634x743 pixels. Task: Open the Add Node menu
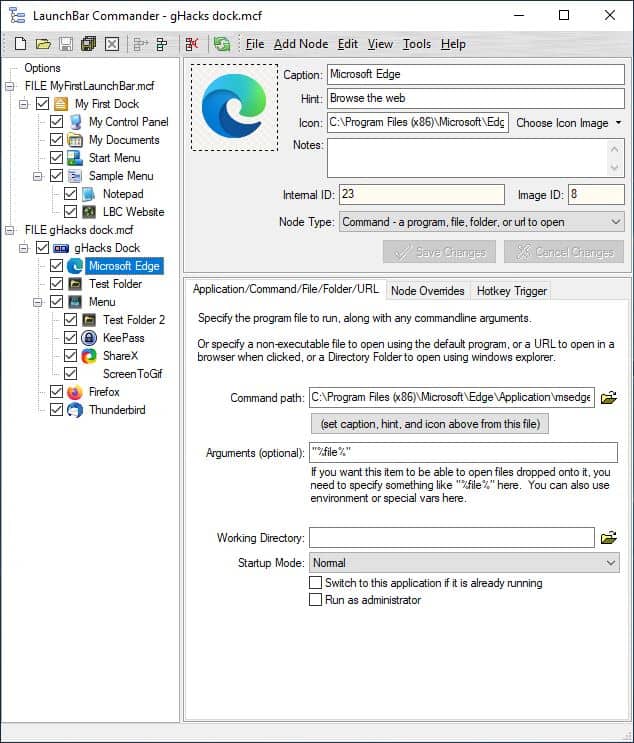pos(301,44)
